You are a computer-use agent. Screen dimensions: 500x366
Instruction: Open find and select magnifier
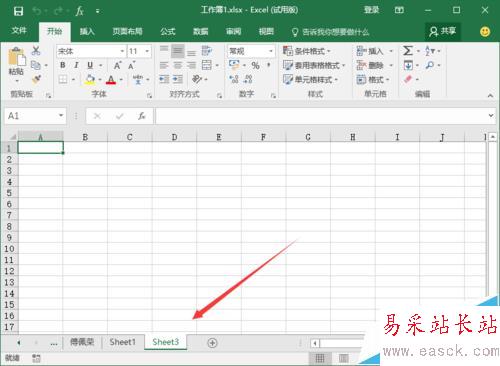[430, 65]
